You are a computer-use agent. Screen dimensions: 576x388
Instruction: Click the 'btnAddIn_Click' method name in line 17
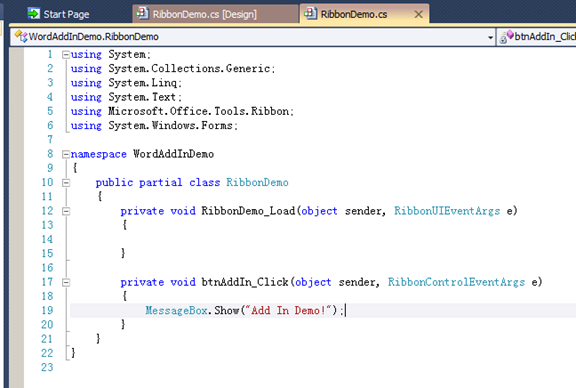245,282
